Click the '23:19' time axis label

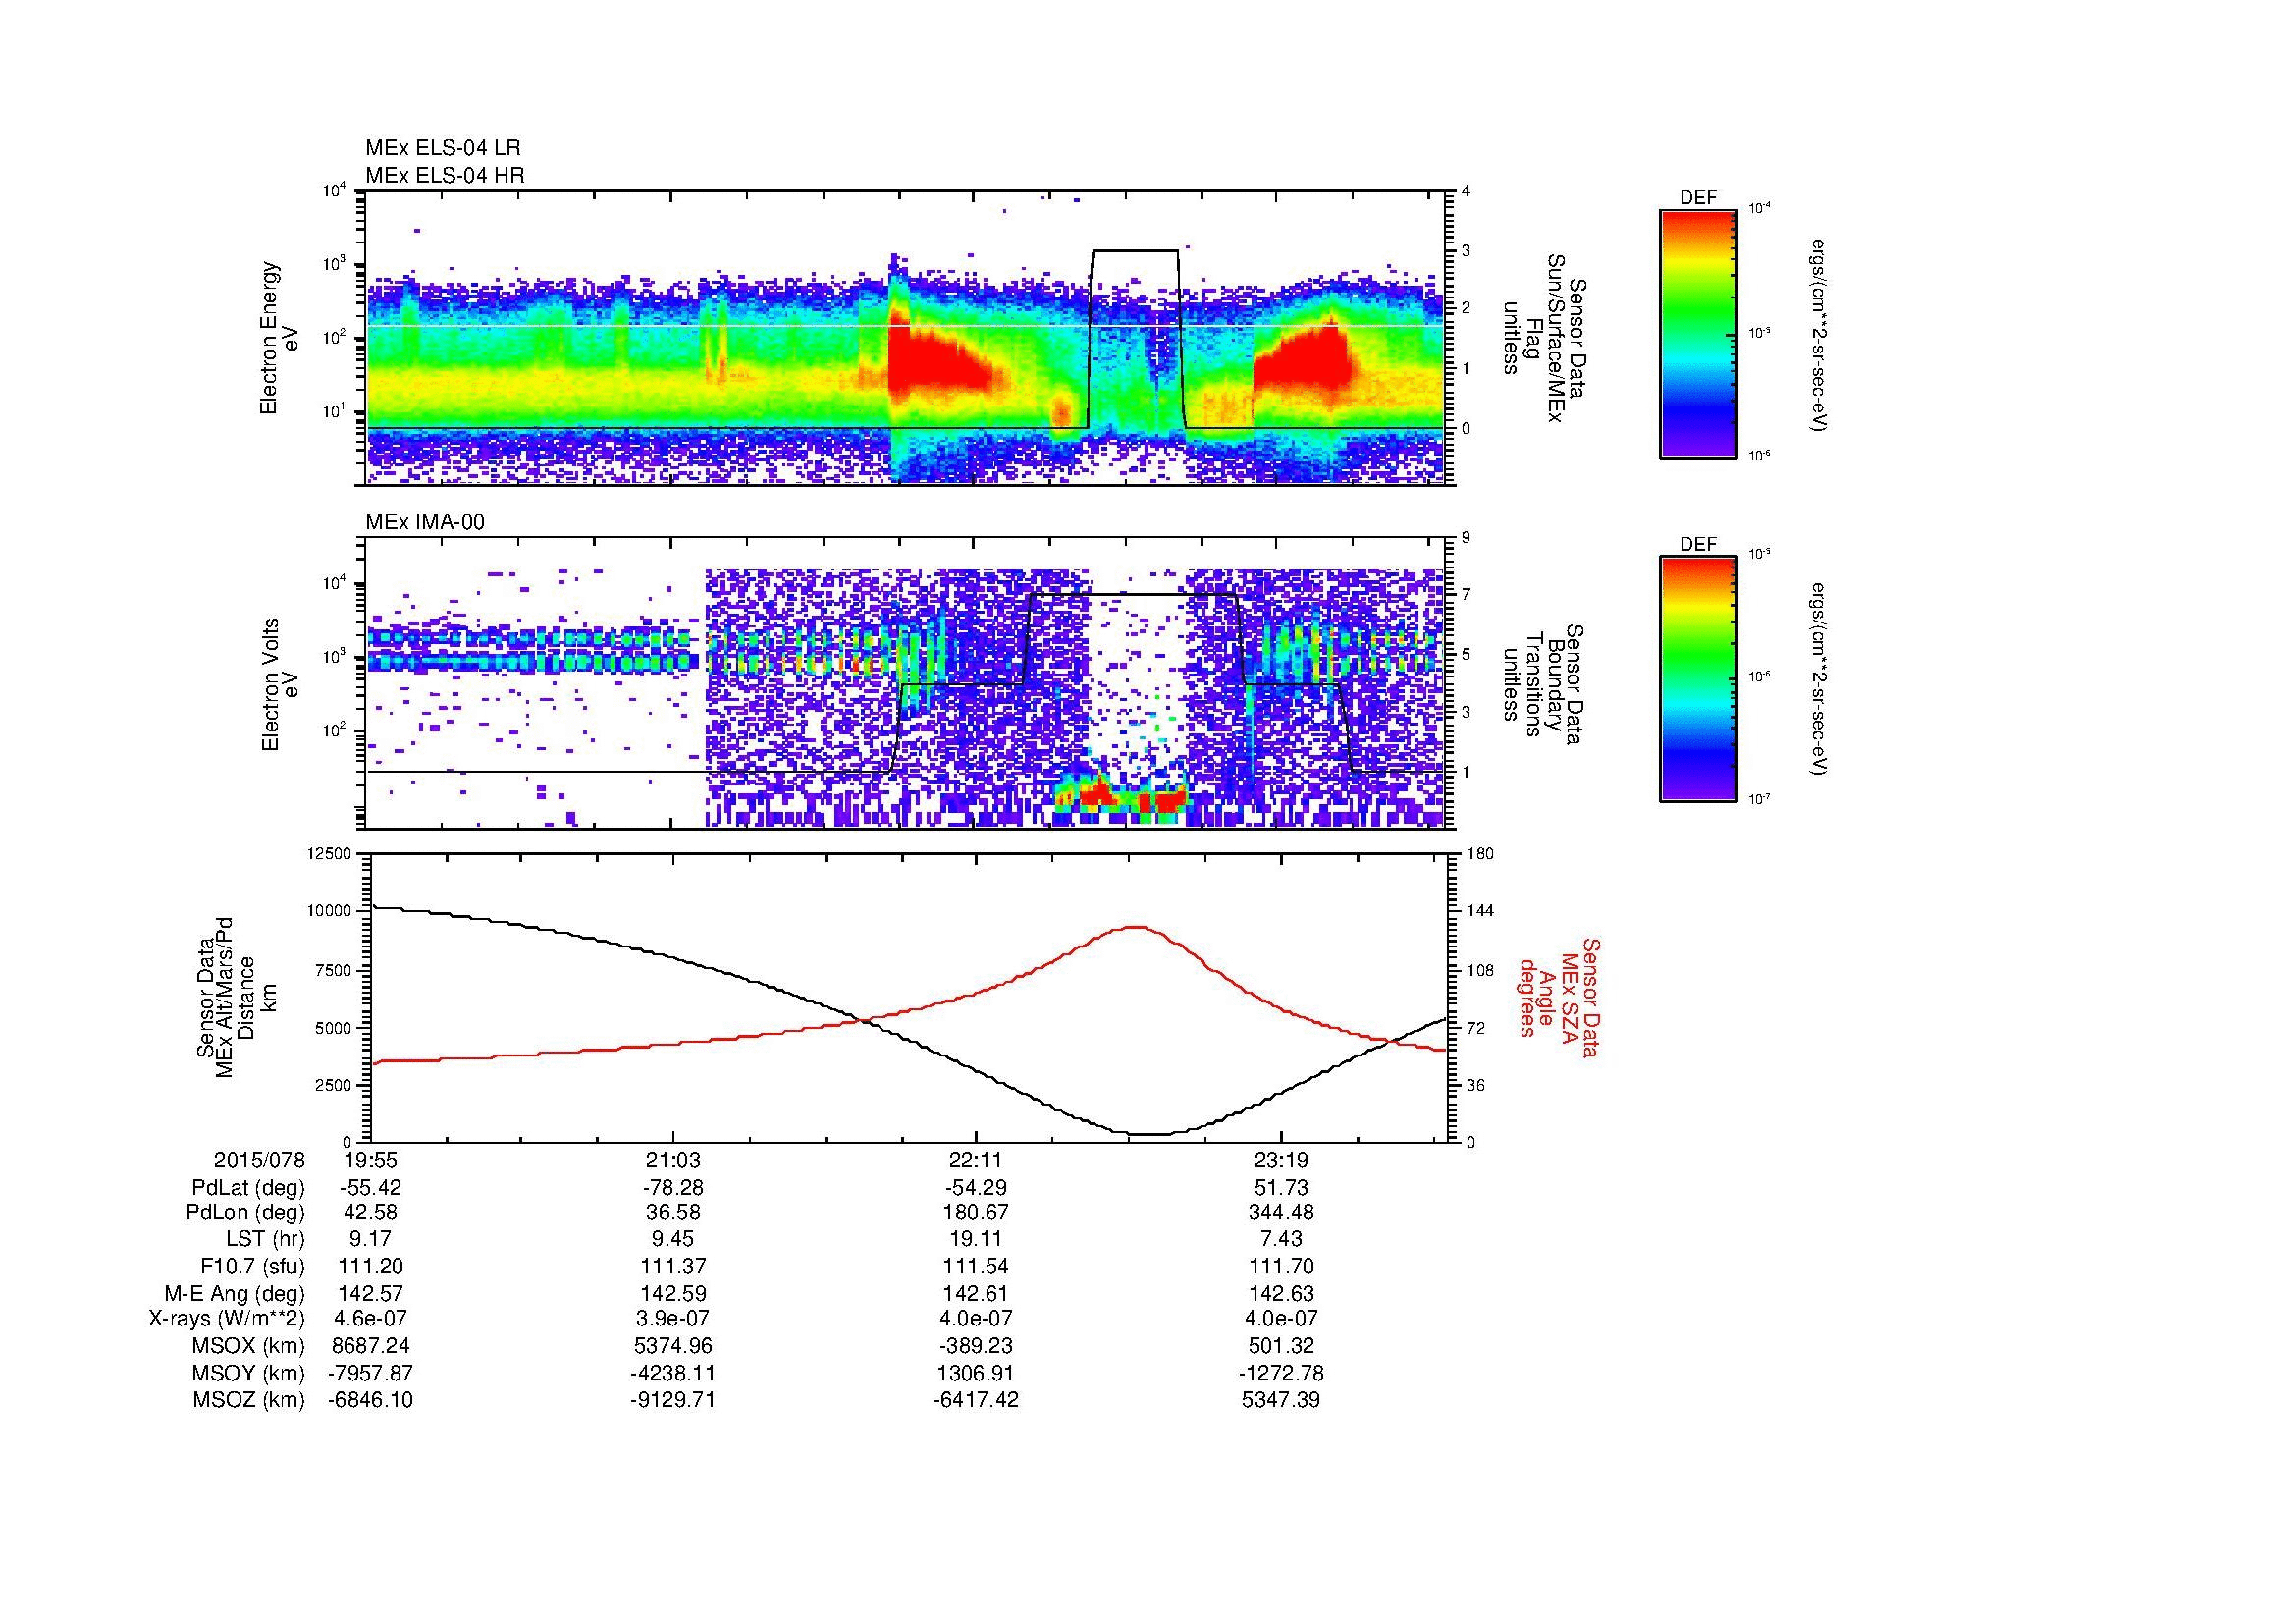point(1281,1161)
